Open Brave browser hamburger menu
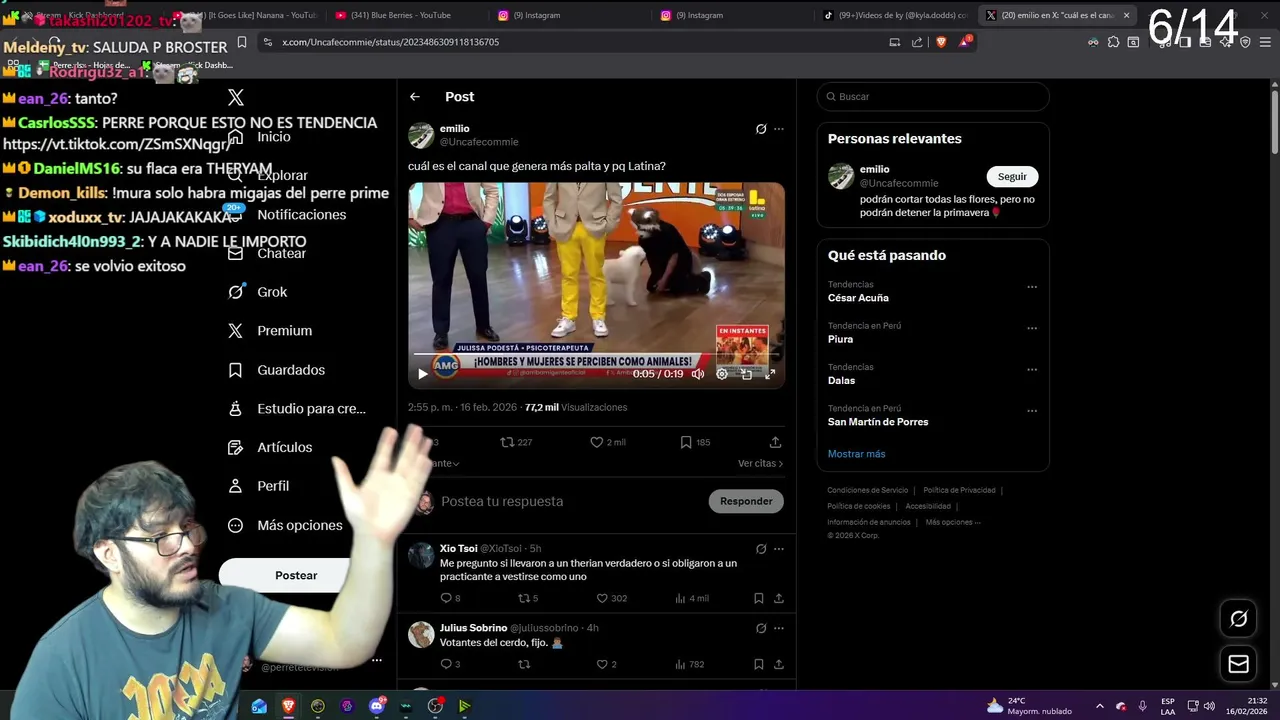Viewport: 1280px width, 720px height. (x=1265, y=42)
